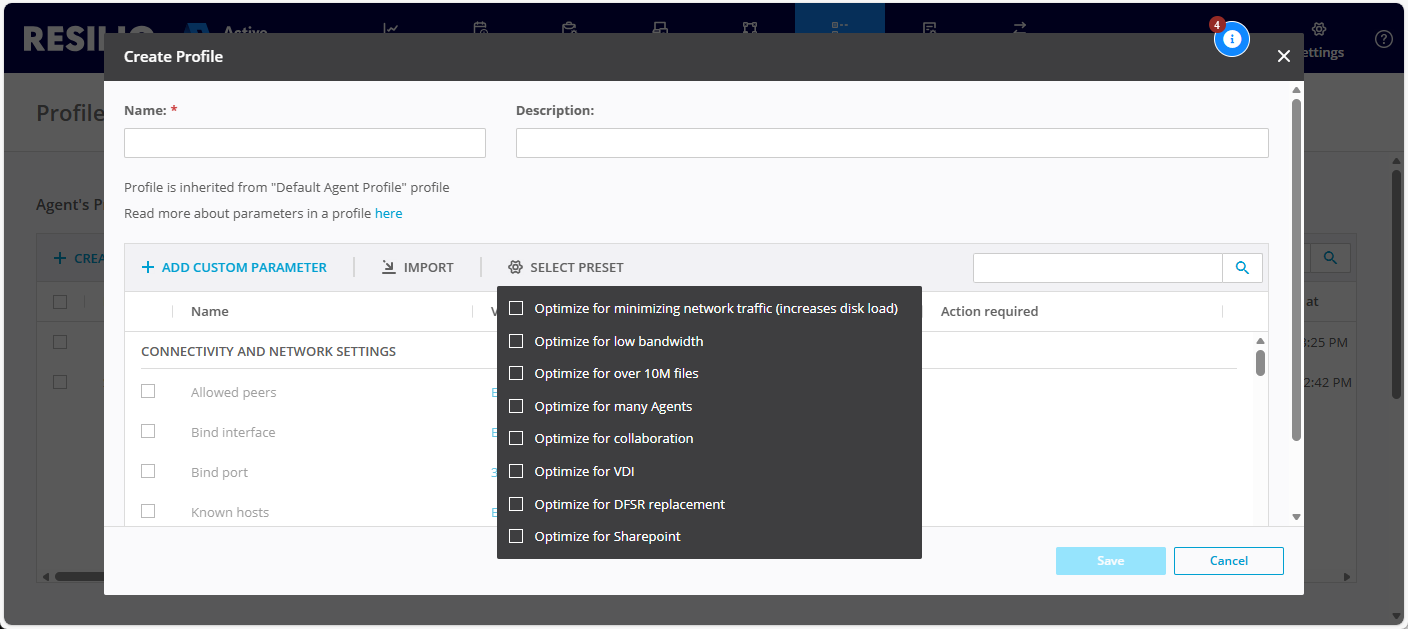This screenshot has width=1408, height=629.
Task: Check the Allowed peers parameter checkbox
Action: tap(148, 392)
